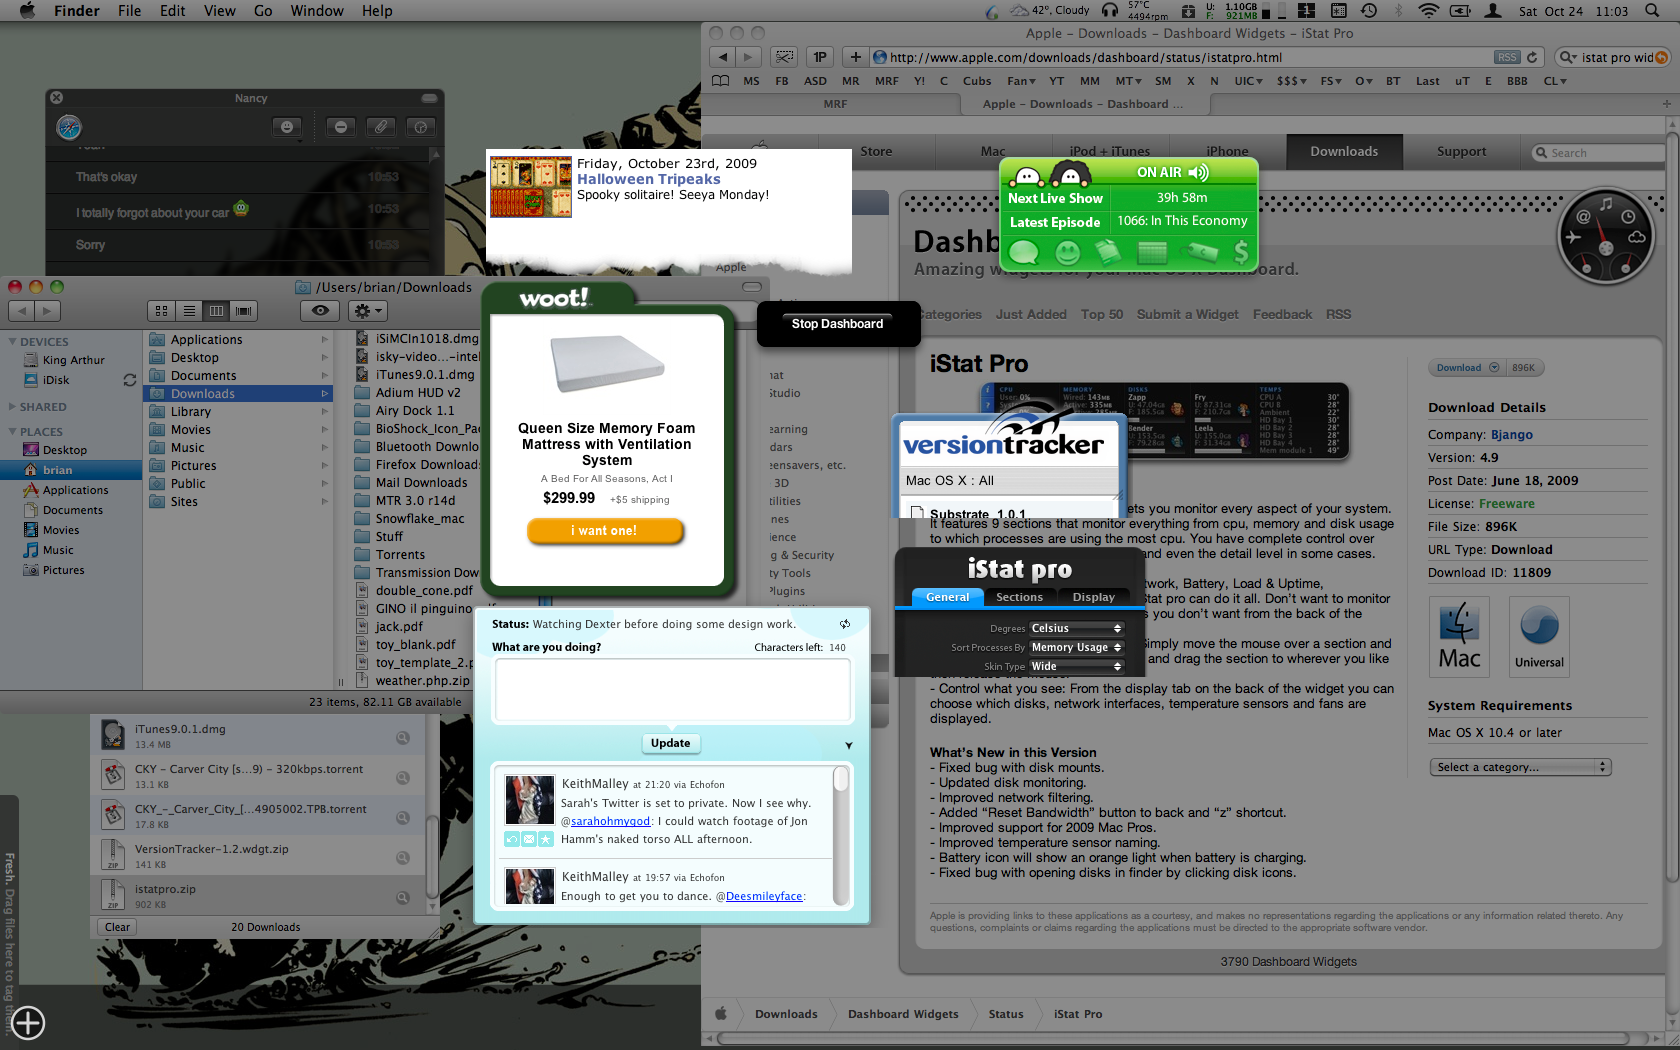Open Fan bookmarks folder dropdown

[x=1021, y=81]
